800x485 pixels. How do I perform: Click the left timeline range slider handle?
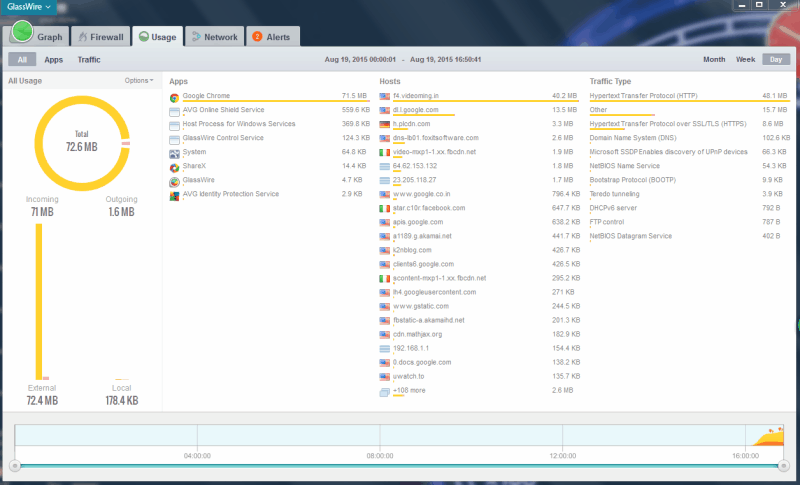(15, 466)
